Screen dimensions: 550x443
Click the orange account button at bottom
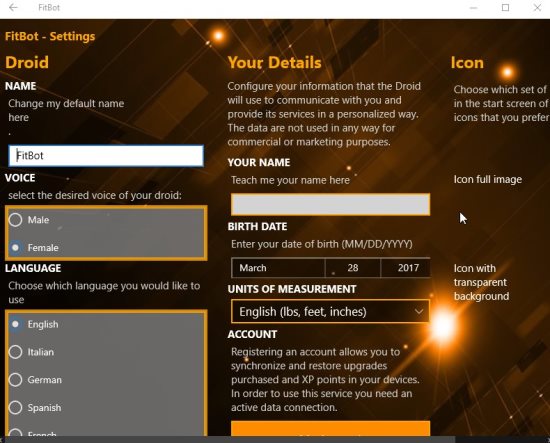click(330, 429)
